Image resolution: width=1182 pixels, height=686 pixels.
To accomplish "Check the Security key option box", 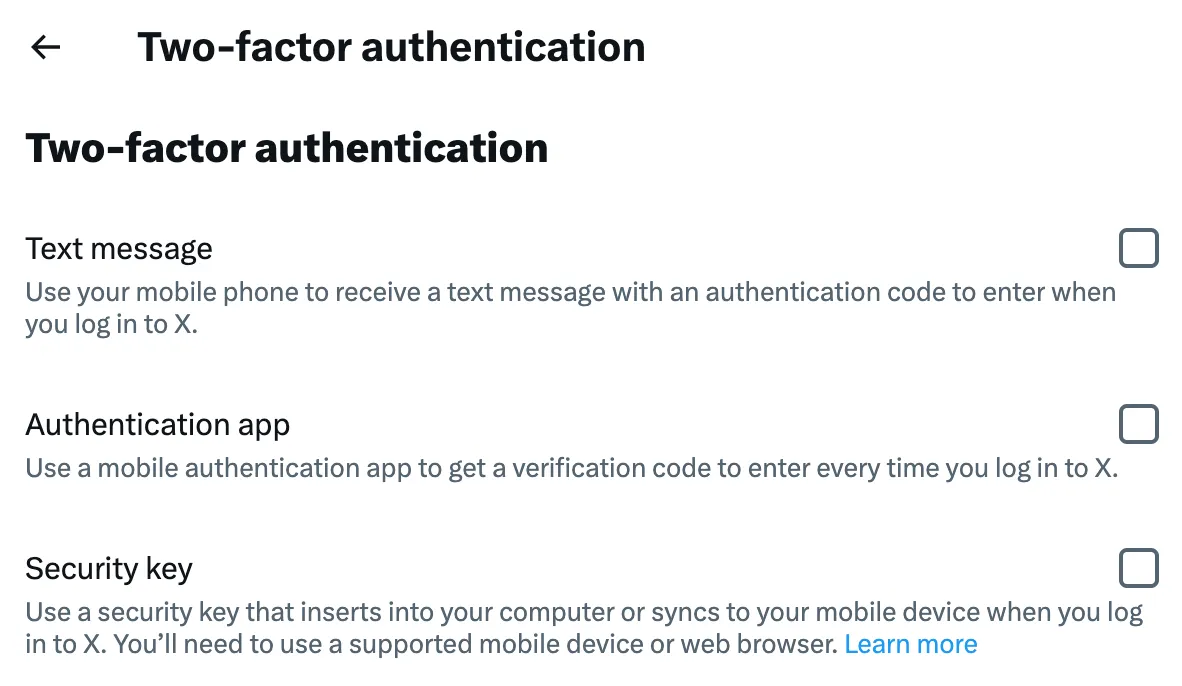I will (x=1138, y=568).
